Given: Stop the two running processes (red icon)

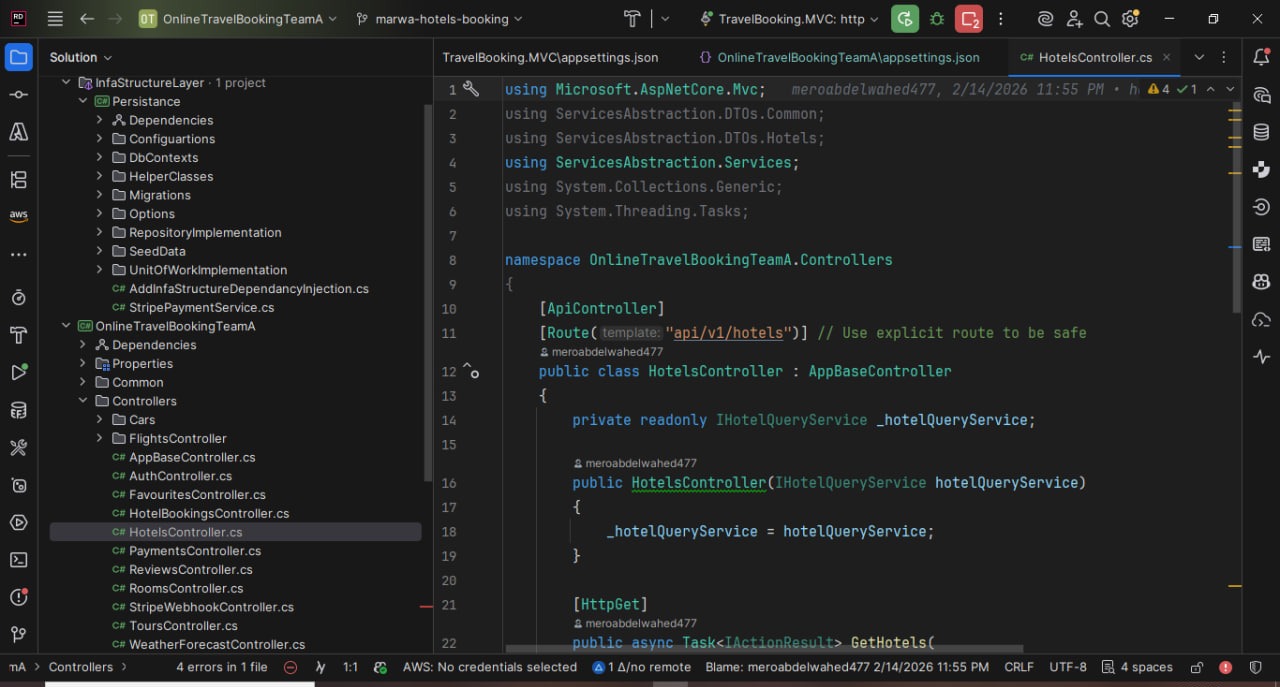Looking at the screenshot, I should (x=968, y=18).
